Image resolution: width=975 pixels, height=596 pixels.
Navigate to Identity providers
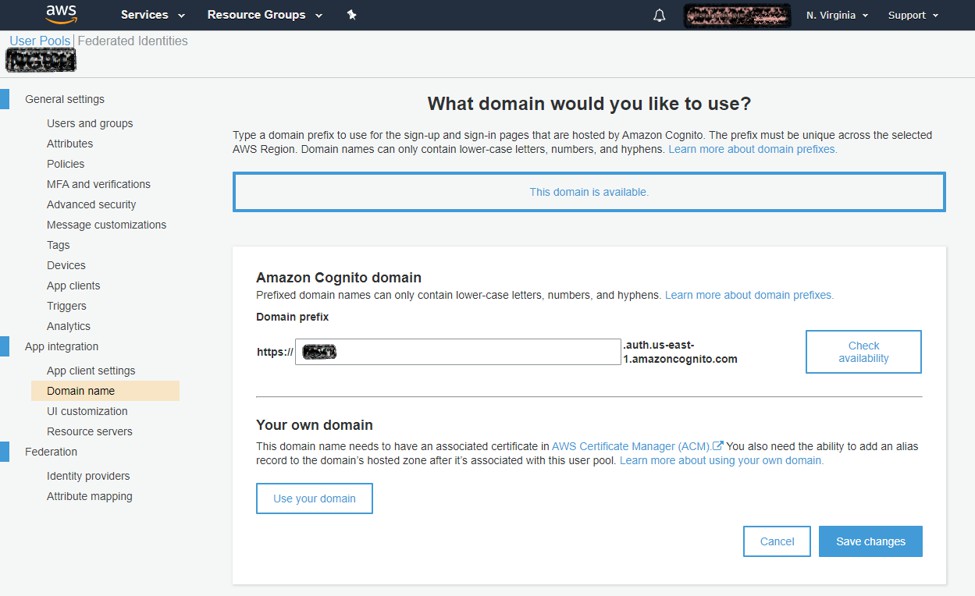[x=88, y=476]
